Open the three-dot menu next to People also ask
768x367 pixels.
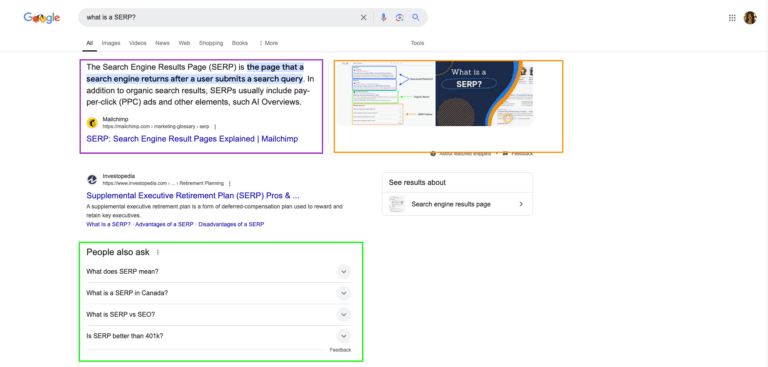[x=157, y=252]
